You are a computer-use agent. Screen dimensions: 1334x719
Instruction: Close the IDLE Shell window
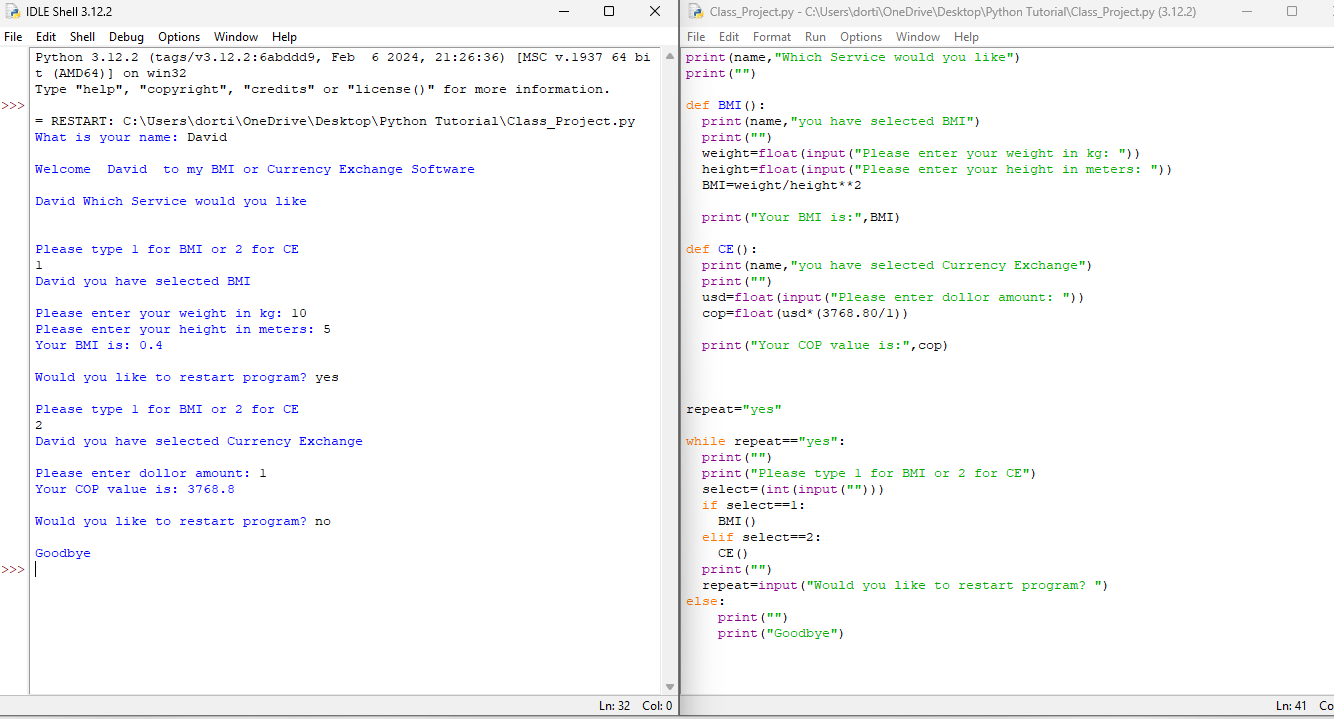point(655,12)
